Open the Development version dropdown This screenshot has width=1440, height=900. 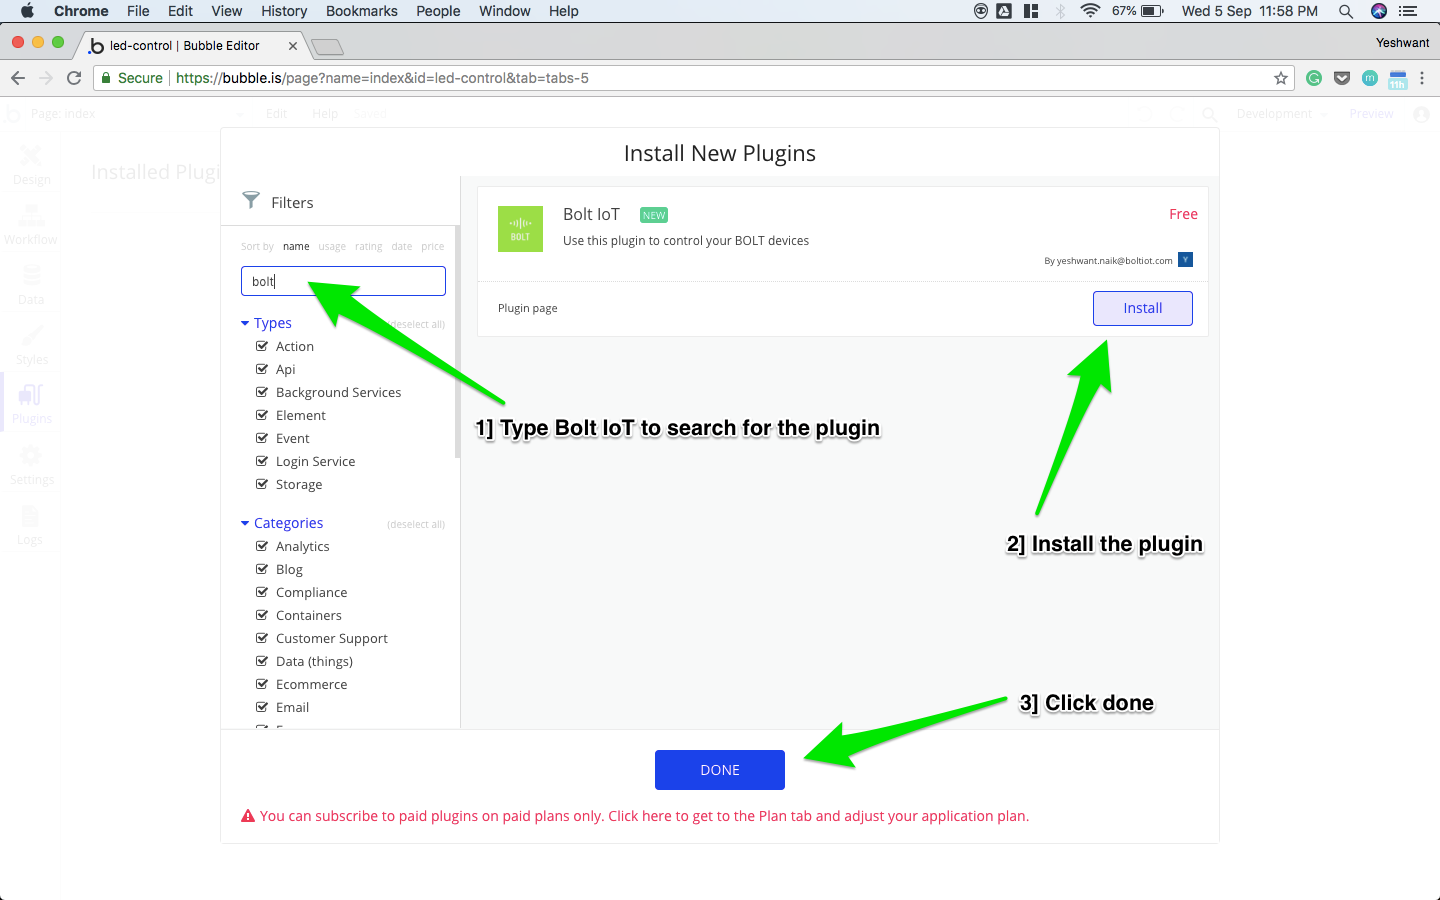(x=1282, y=114)
